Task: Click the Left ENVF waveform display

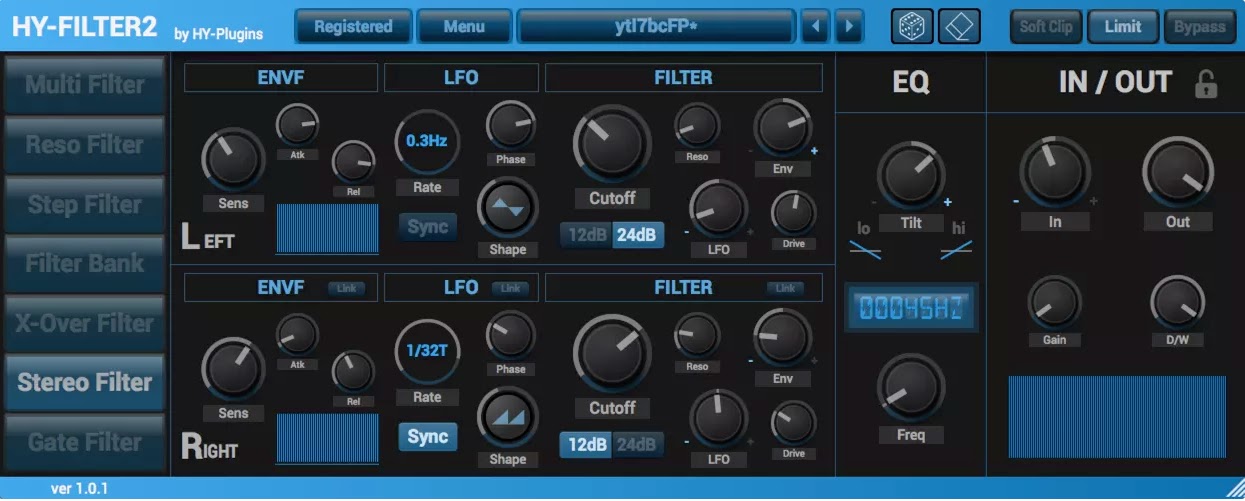Action: pyautogui.click(x=327, y=229)
